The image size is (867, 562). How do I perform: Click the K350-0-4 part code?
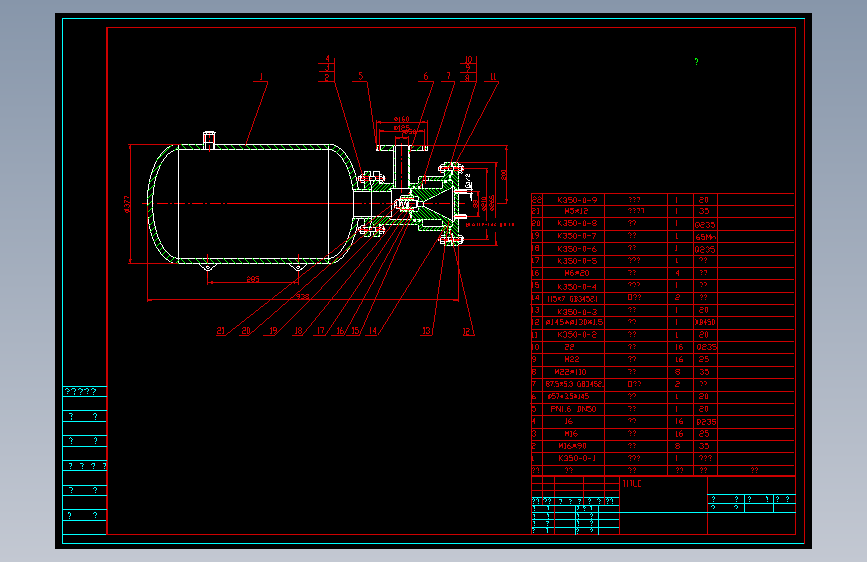pyautogui.click(x=577, y=287)
